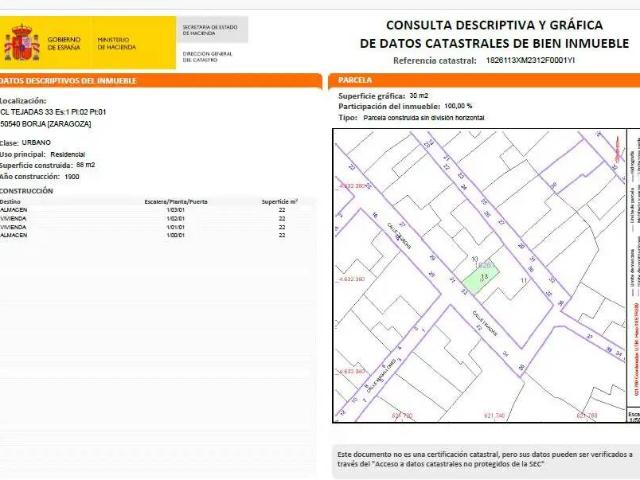Click the '1/01/01' table cell
Viewport: 640px width, 480px height.
pos(176,227)
